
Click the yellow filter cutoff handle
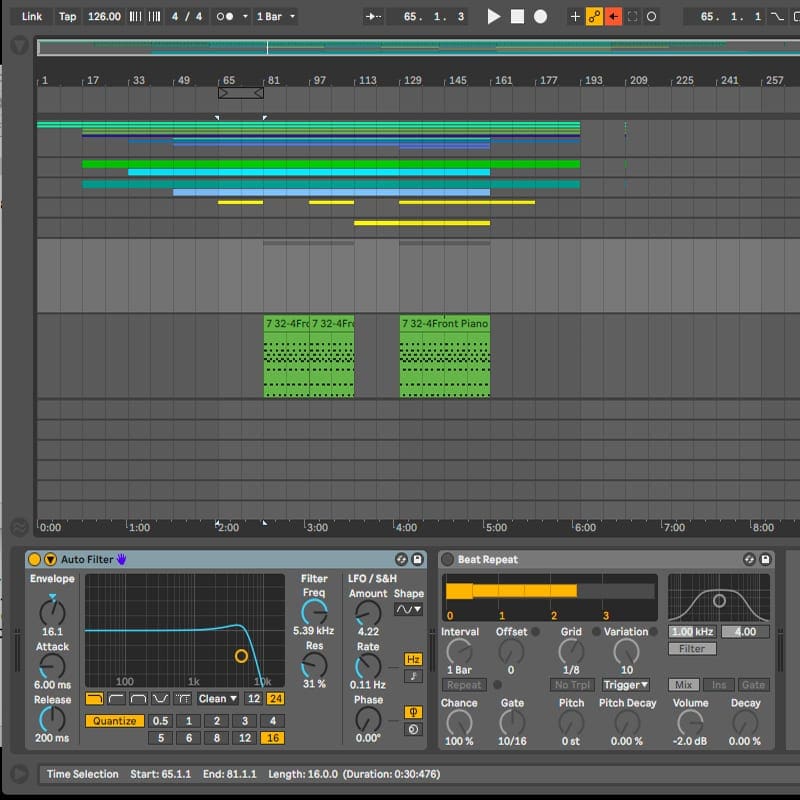click(x=241, y=656)
